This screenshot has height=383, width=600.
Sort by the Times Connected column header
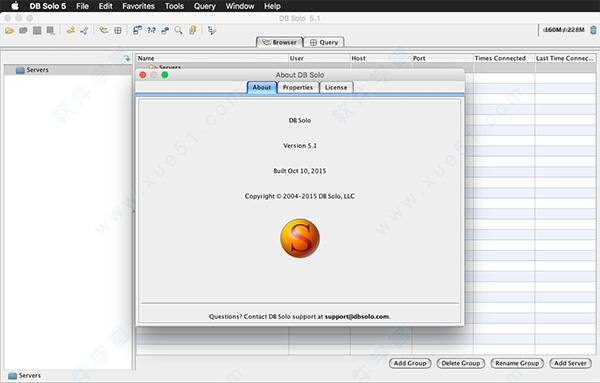click(x=504, y=58)
